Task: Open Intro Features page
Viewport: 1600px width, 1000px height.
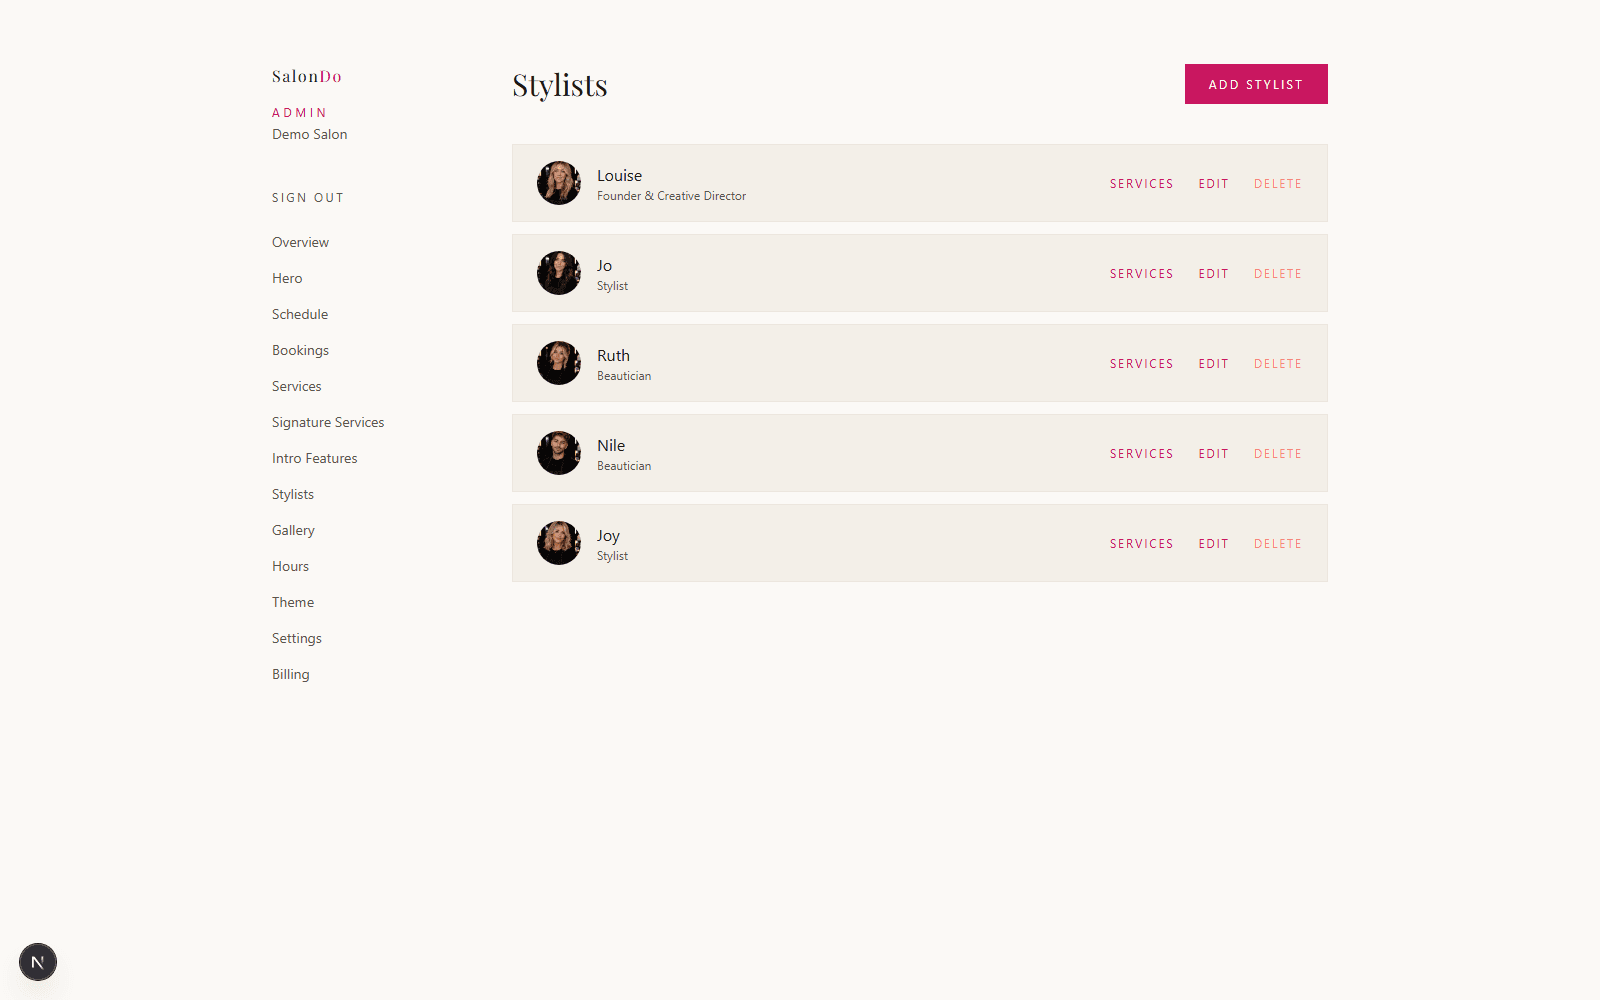Action: coord(315,458)
